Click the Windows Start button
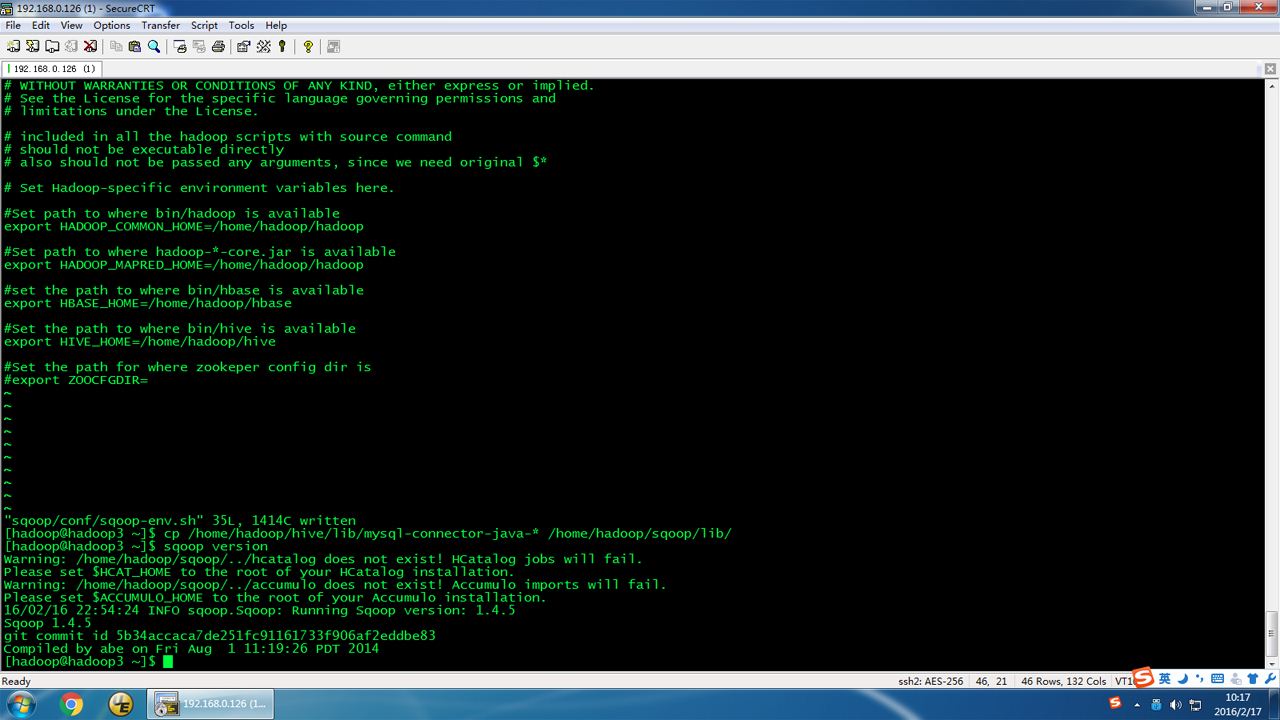This screenshot has width=1280, height=720. [20, 704]
